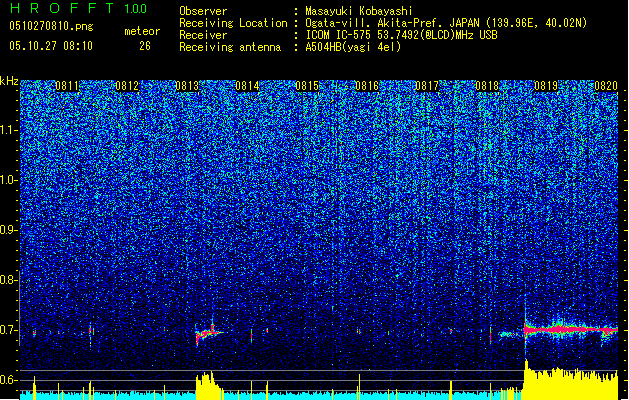The height and width of the screenshot is (400, 629).
Task: Click the meteor count value 26
Action: pyautogui.click(x=145, y=46)
